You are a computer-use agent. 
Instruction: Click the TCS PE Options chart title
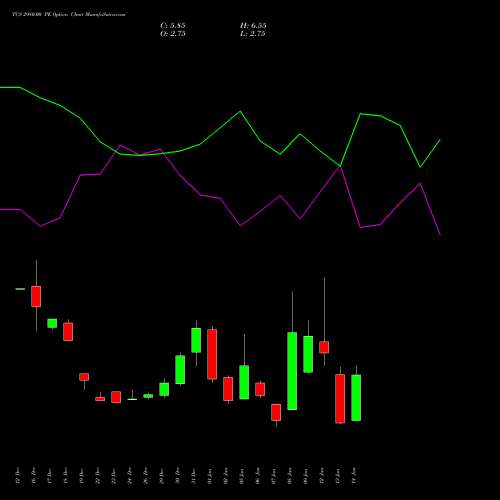click(69, 15)
